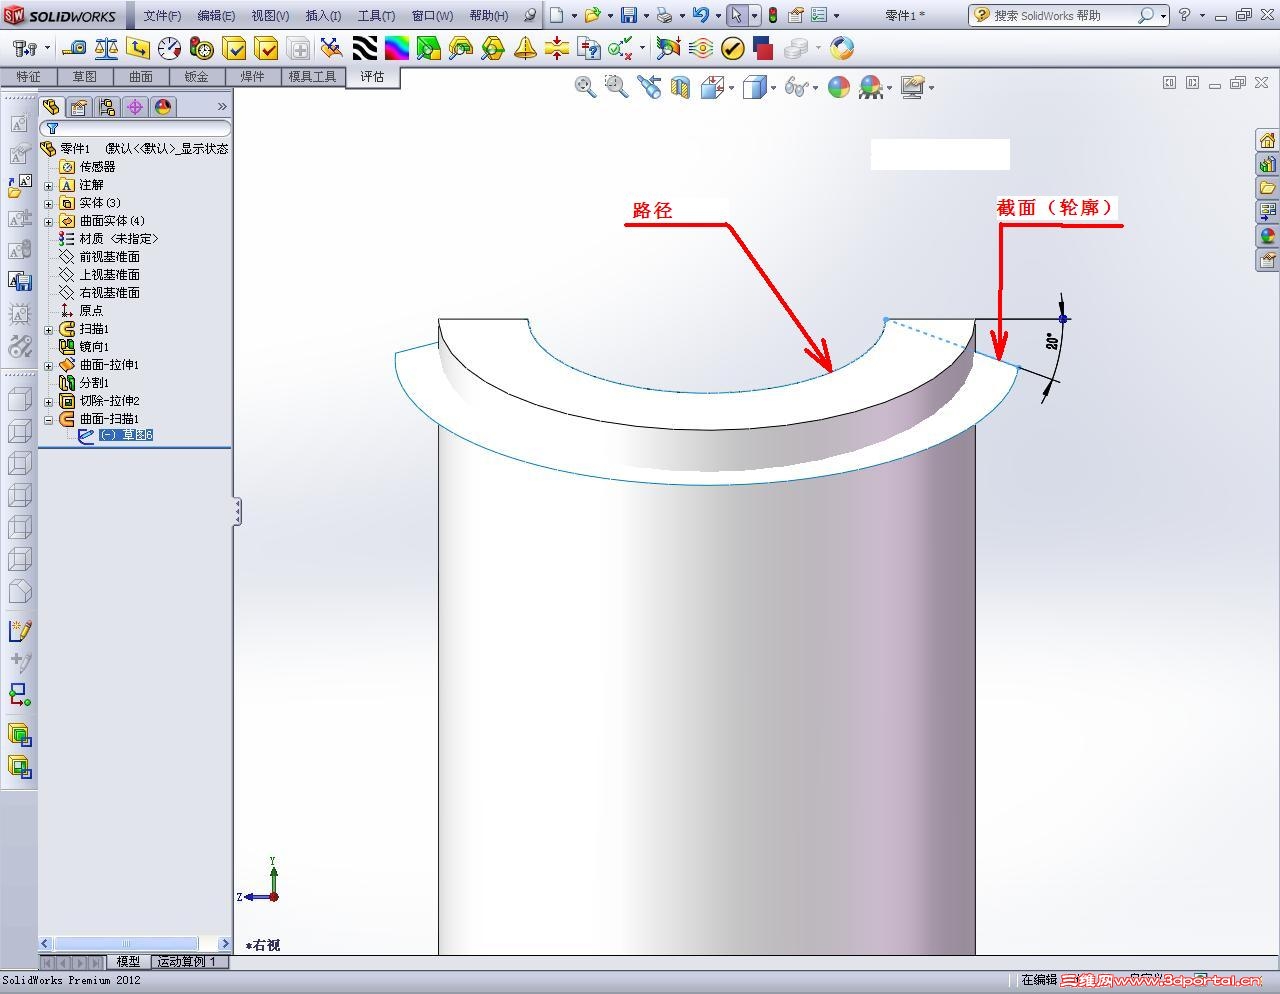Screen dimensions: 1280x994
Task: Switch to the 钣金 tab
Action: (196, 77)
